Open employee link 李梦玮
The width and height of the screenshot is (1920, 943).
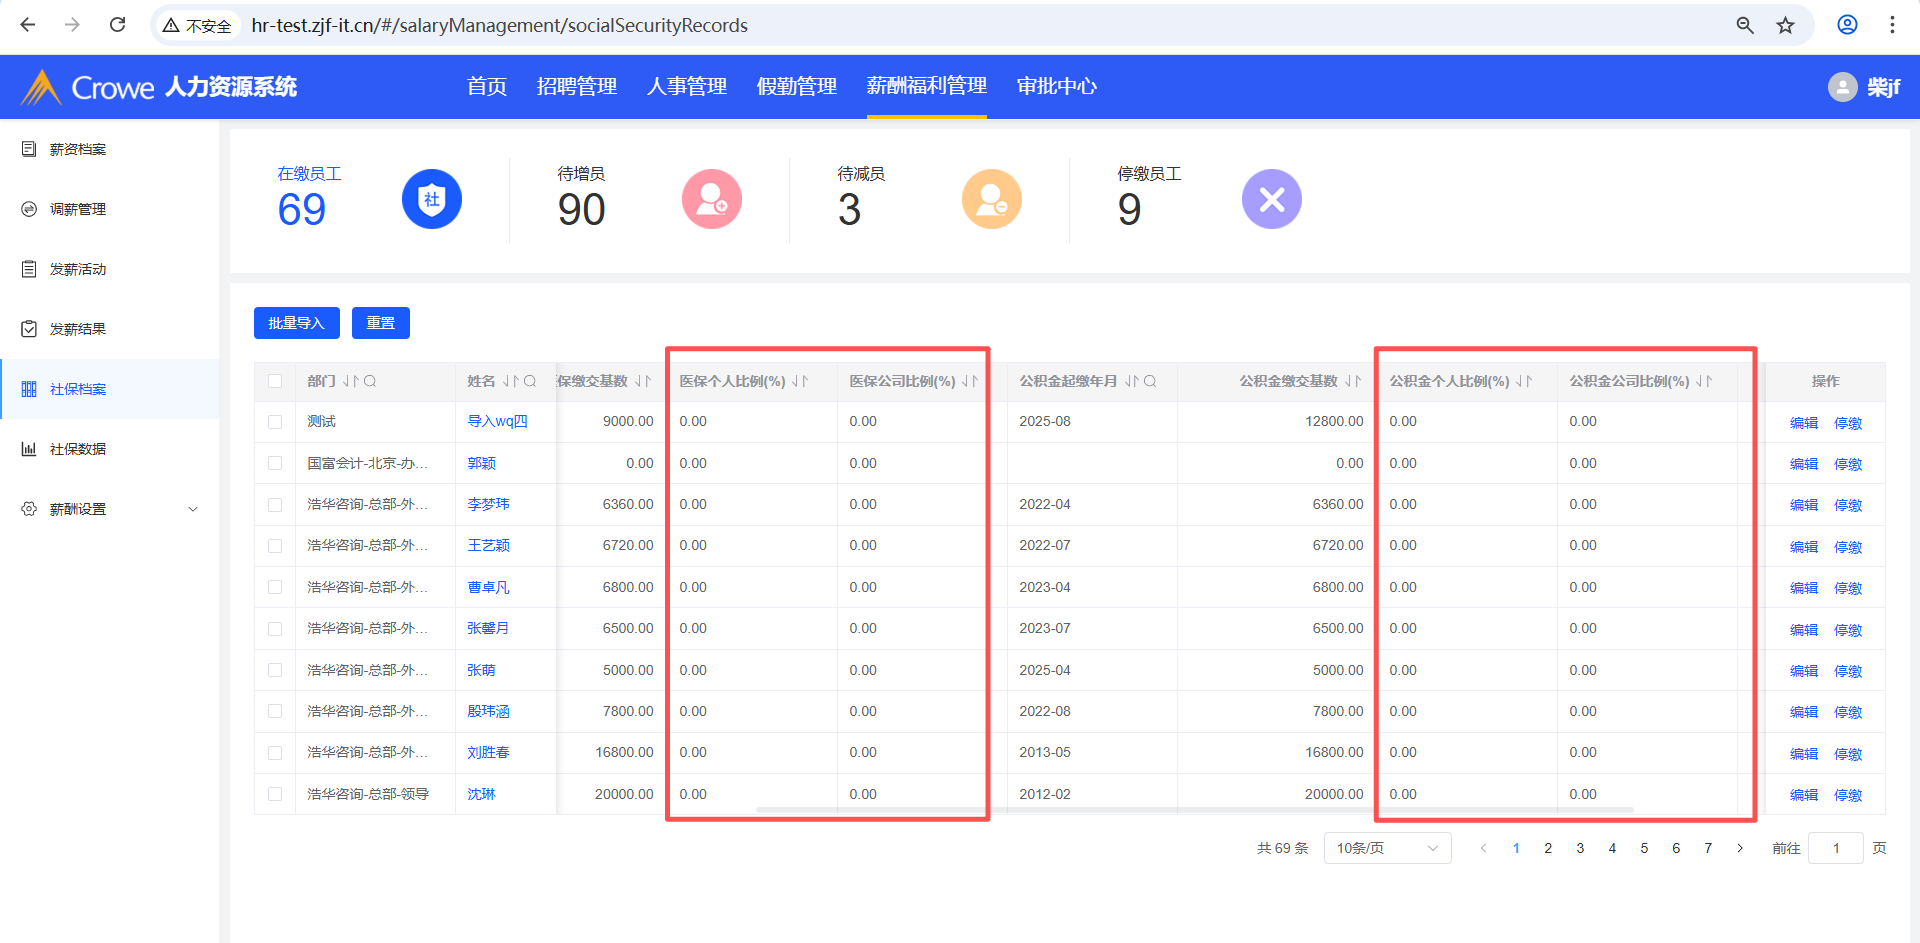(488, 504)
